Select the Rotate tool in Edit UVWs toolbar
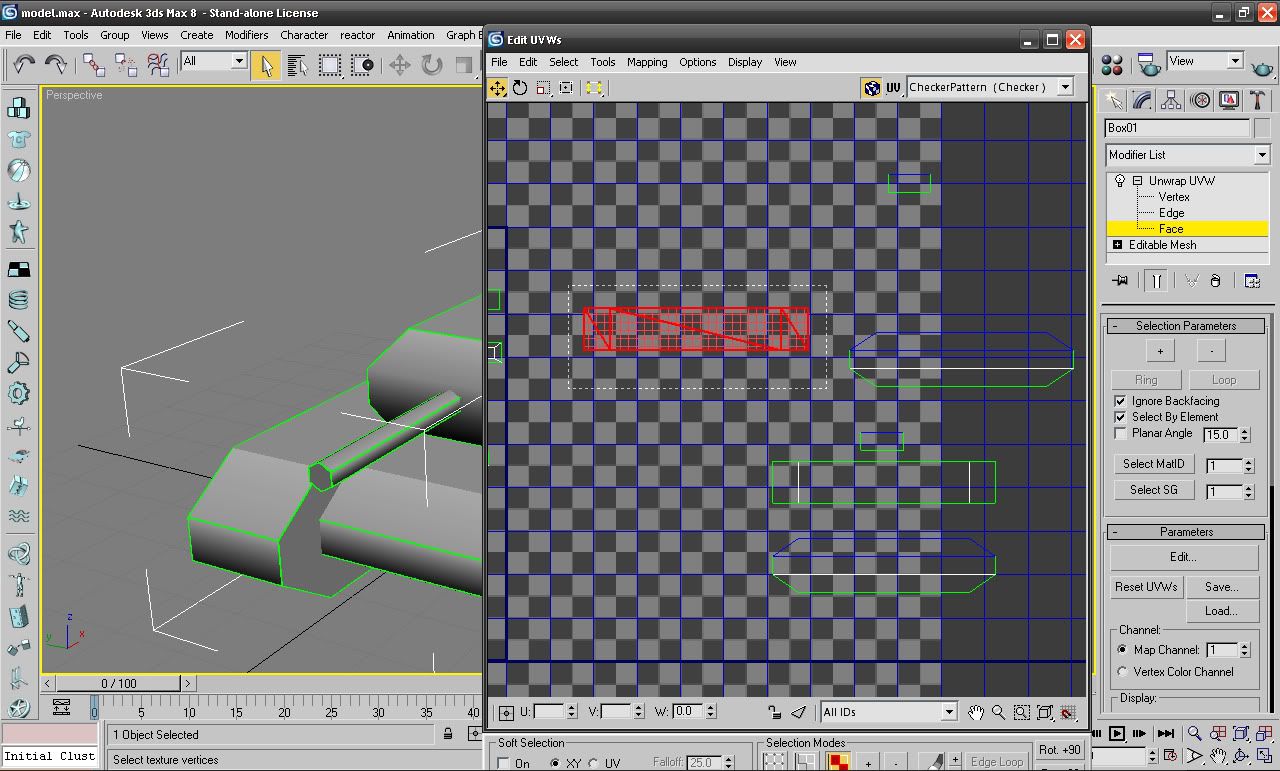 (520, 88)
